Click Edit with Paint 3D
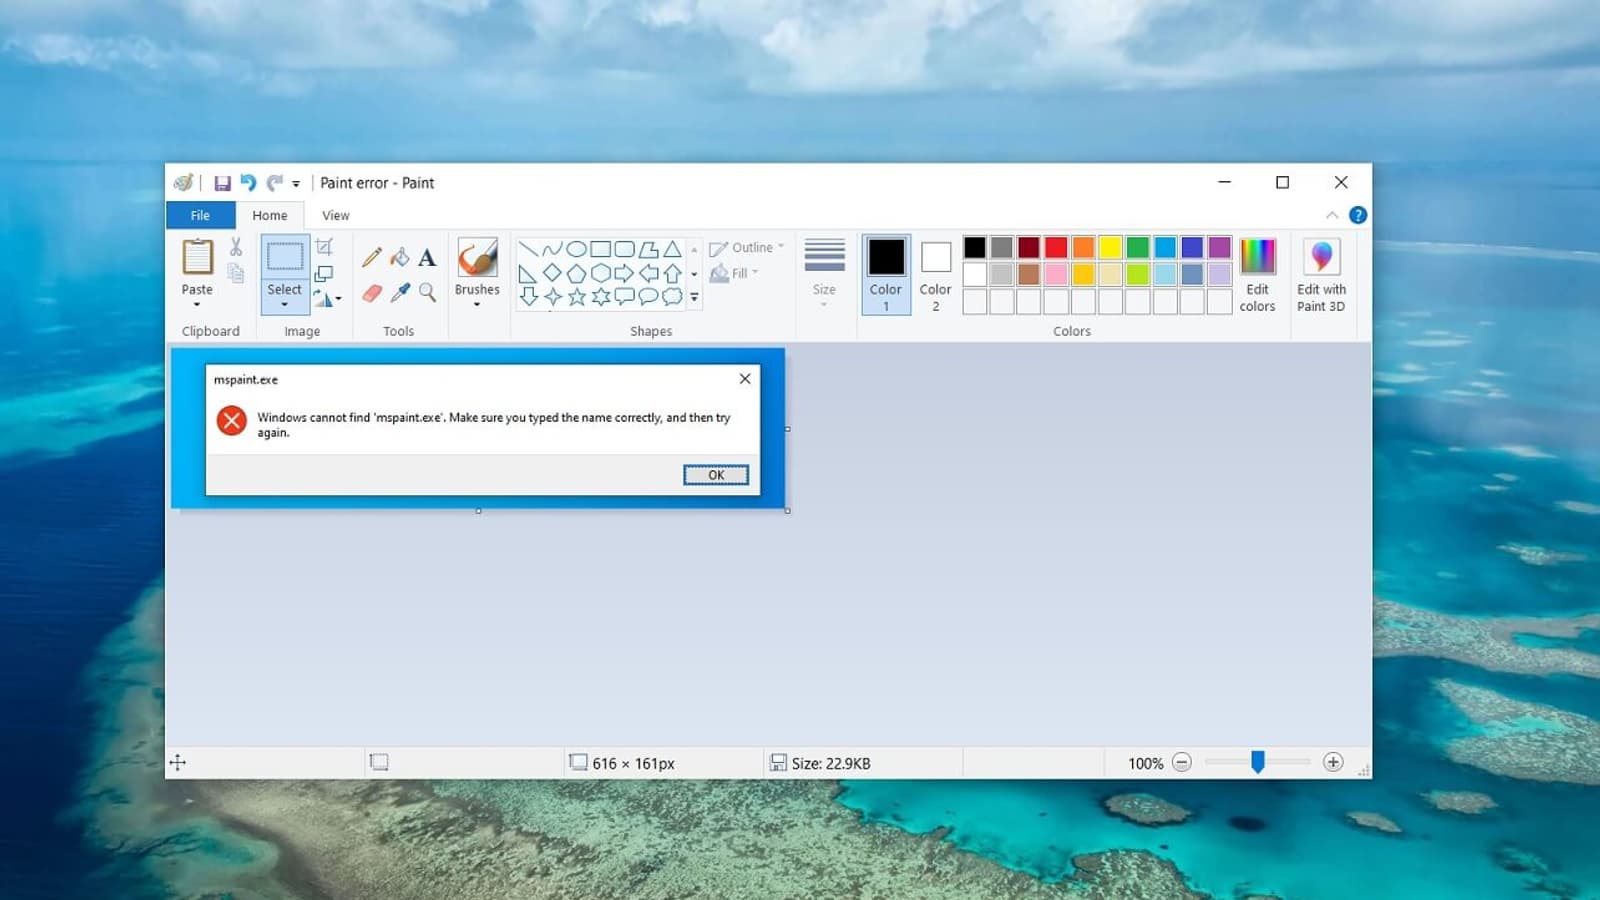The width and height of the screenshot is (1600, 900). coord(1321,275)
